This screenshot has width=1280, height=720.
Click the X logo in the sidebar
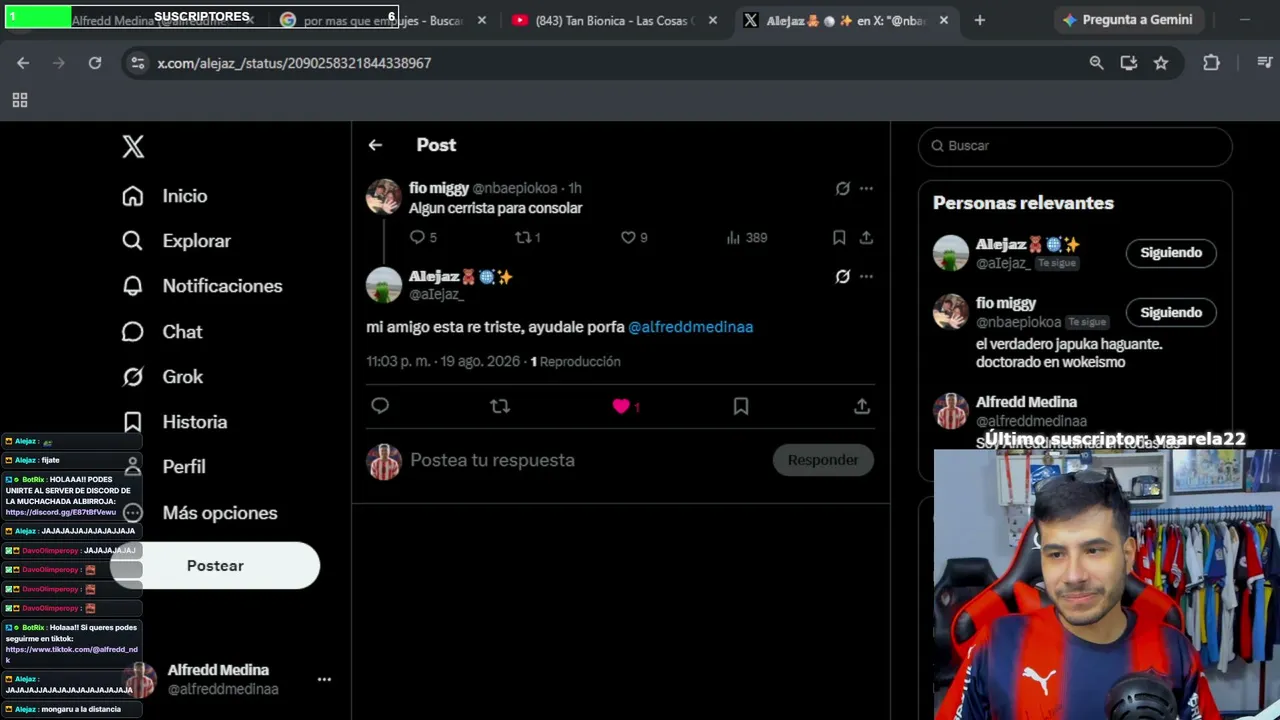click(x=133, y=147)
